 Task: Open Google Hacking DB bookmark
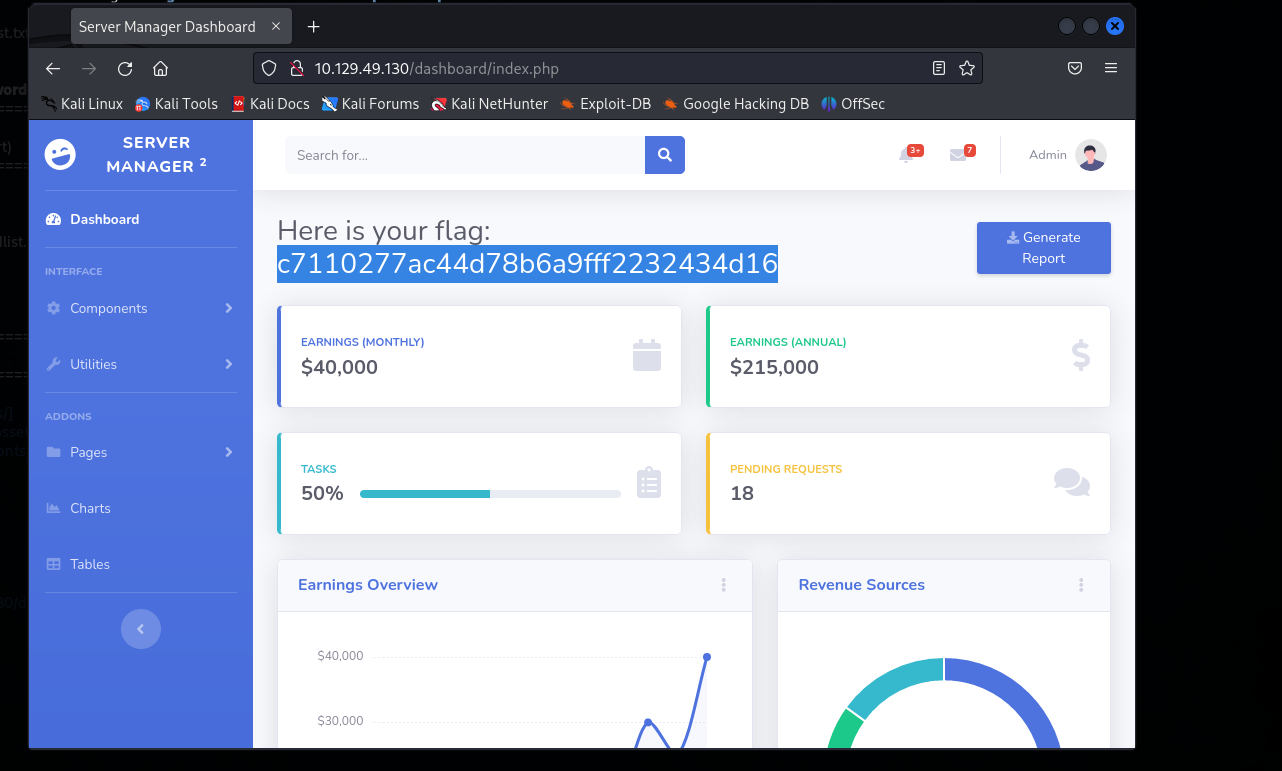point(736,104)
